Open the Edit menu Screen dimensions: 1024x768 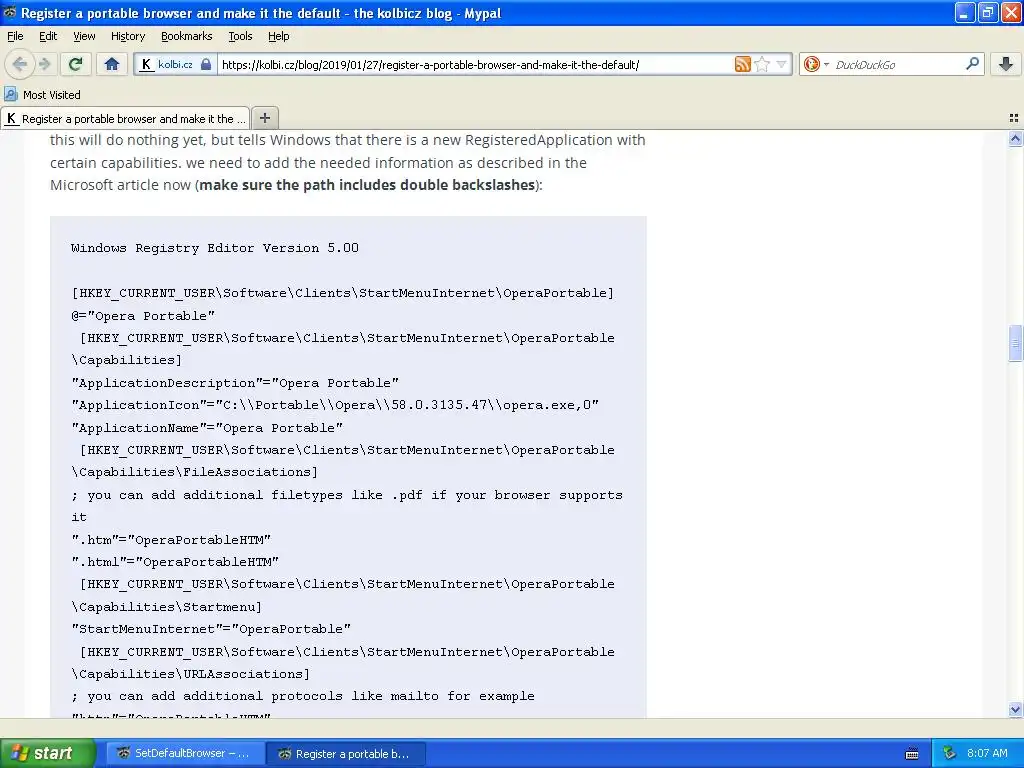point(48,36)
